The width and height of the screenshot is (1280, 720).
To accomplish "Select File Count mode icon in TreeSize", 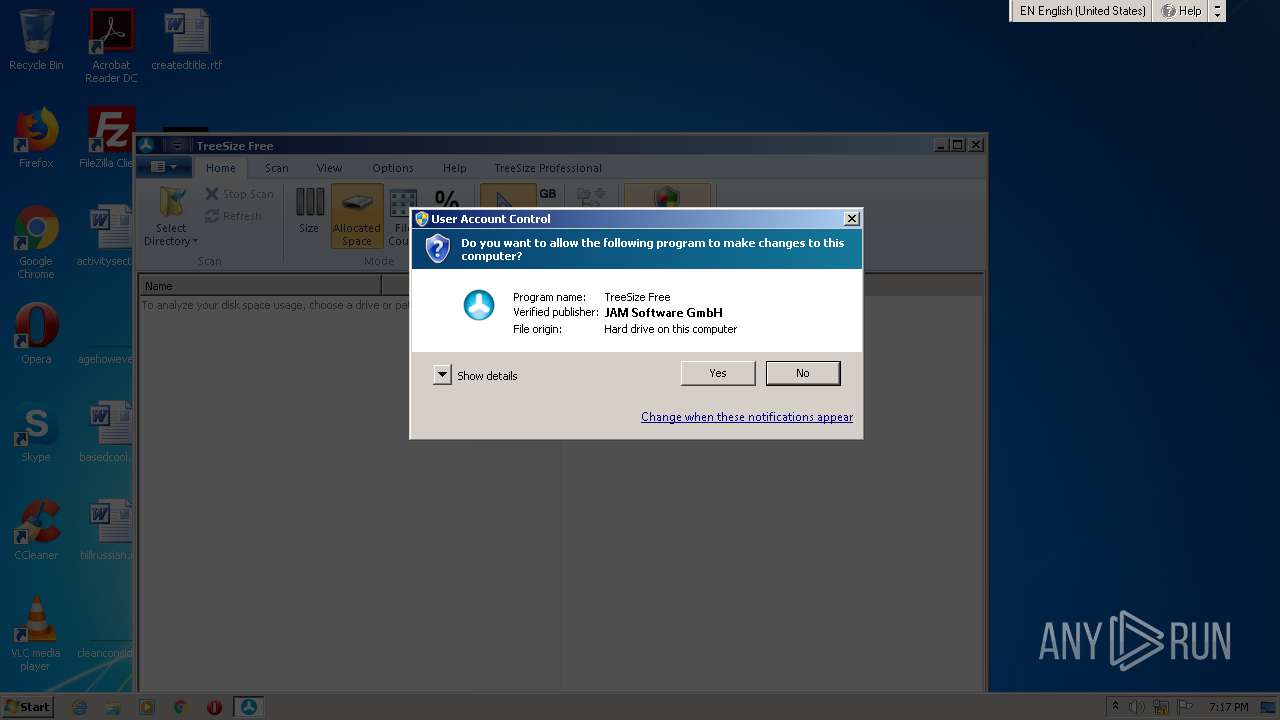I will 402,216.
